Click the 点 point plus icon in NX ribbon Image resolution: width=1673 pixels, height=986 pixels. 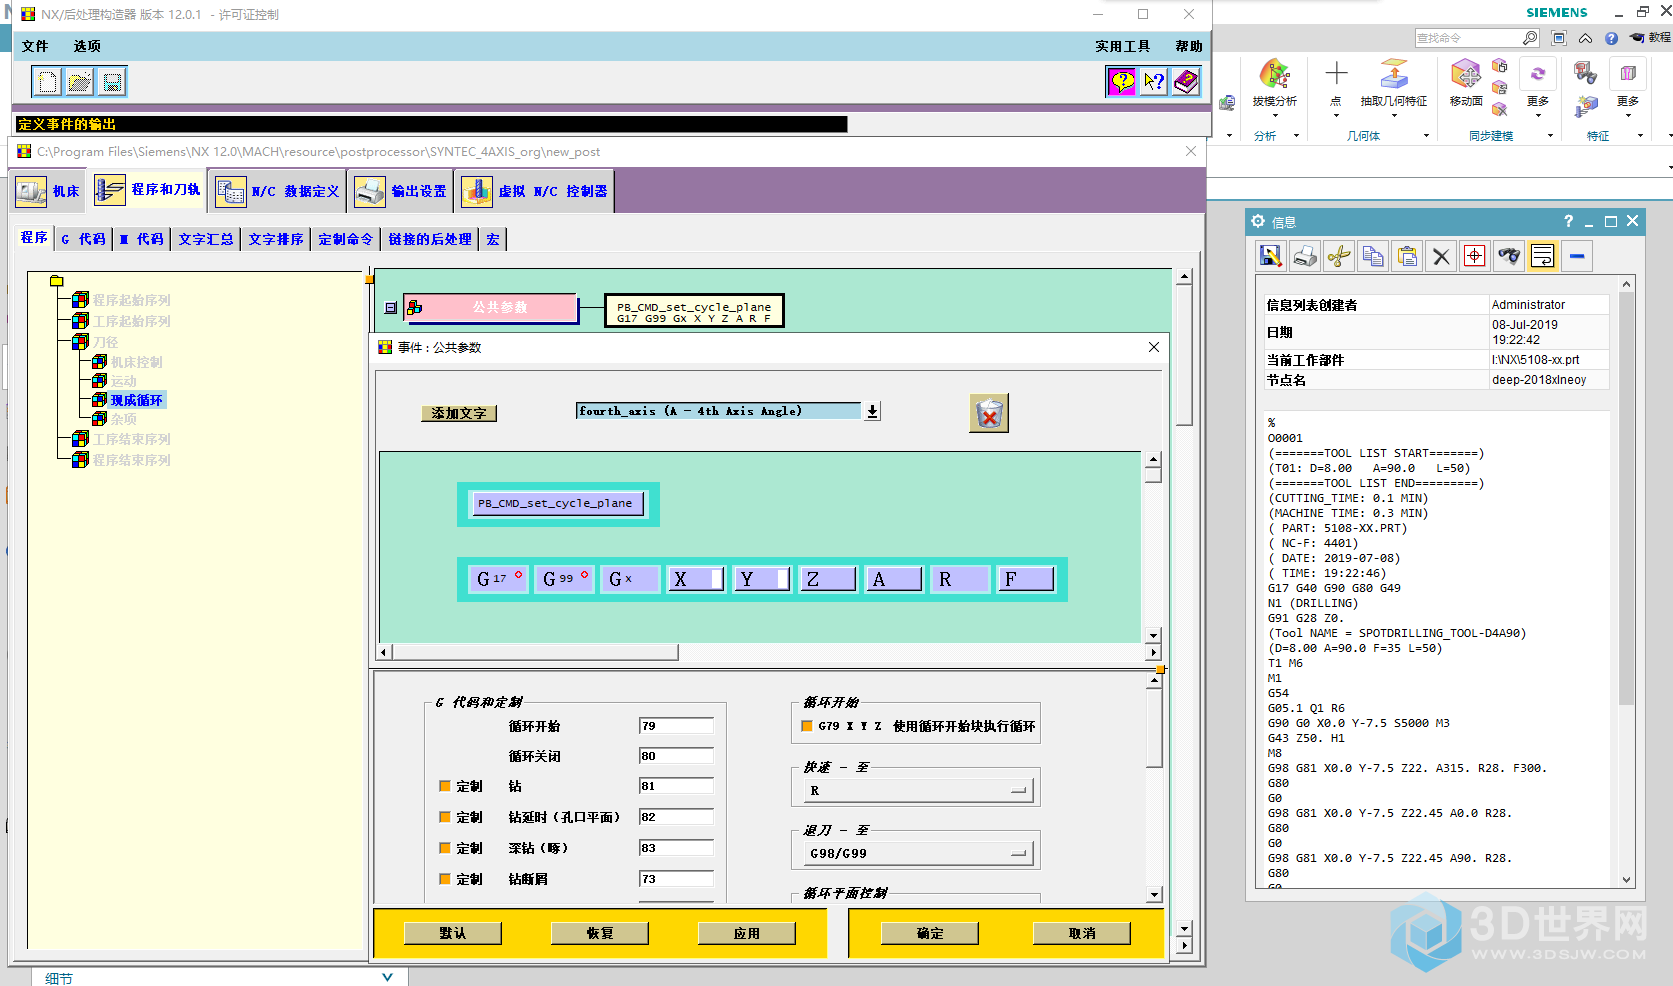point(1336,73)
